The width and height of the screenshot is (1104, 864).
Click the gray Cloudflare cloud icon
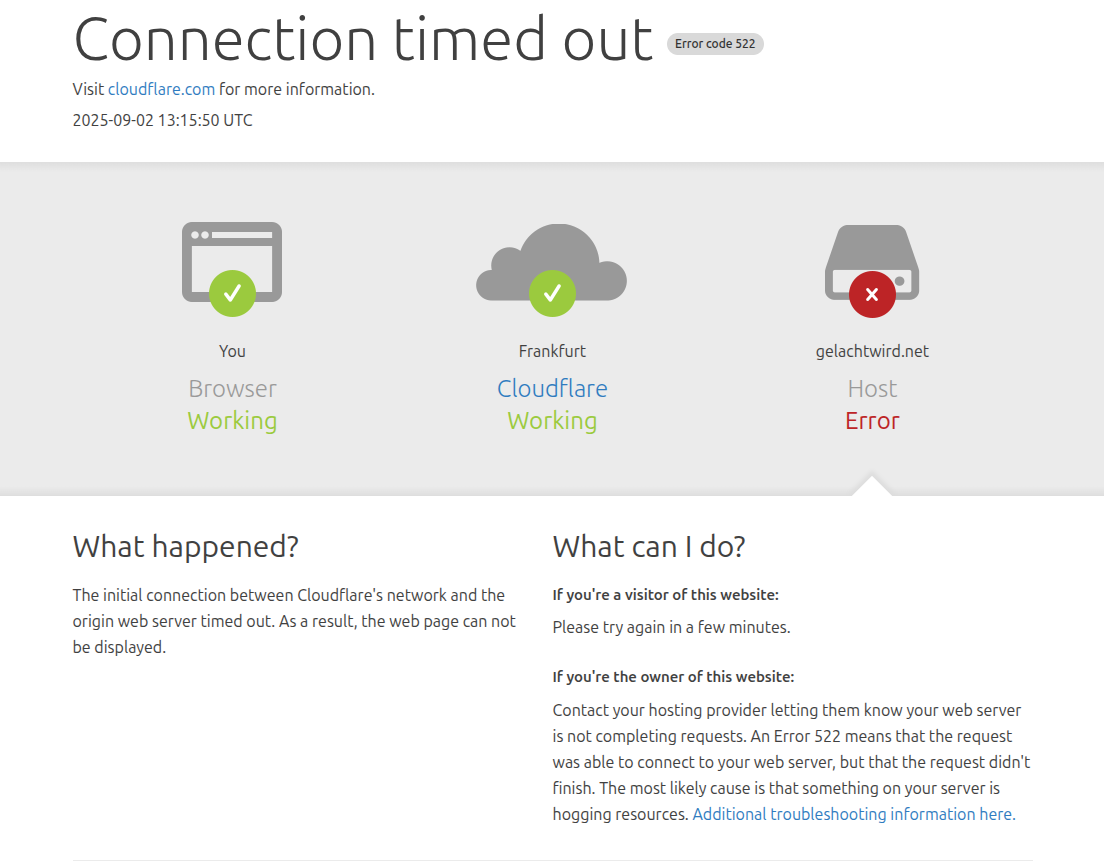(x=552, y=262)
